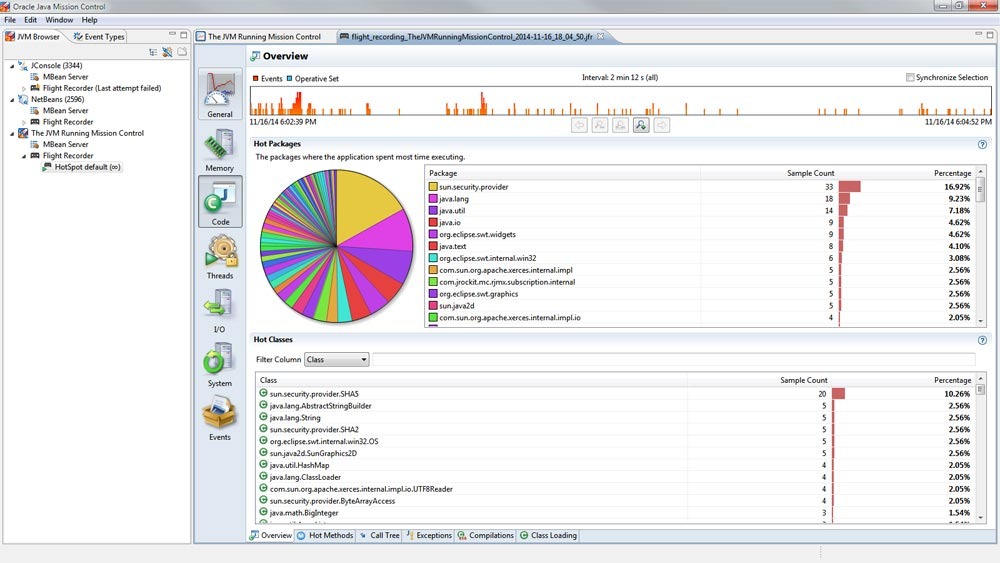Minimize the JVM Browser view panel

click(x=172, y=34)
